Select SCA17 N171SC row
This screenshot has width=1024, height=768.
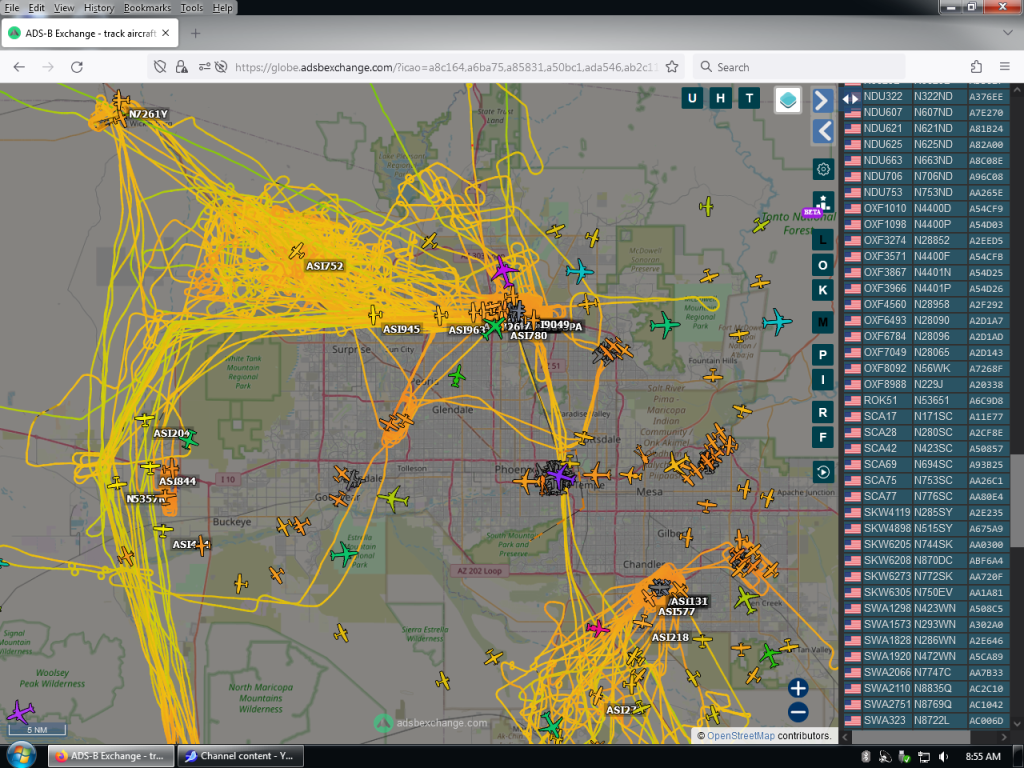coord(927,416)
